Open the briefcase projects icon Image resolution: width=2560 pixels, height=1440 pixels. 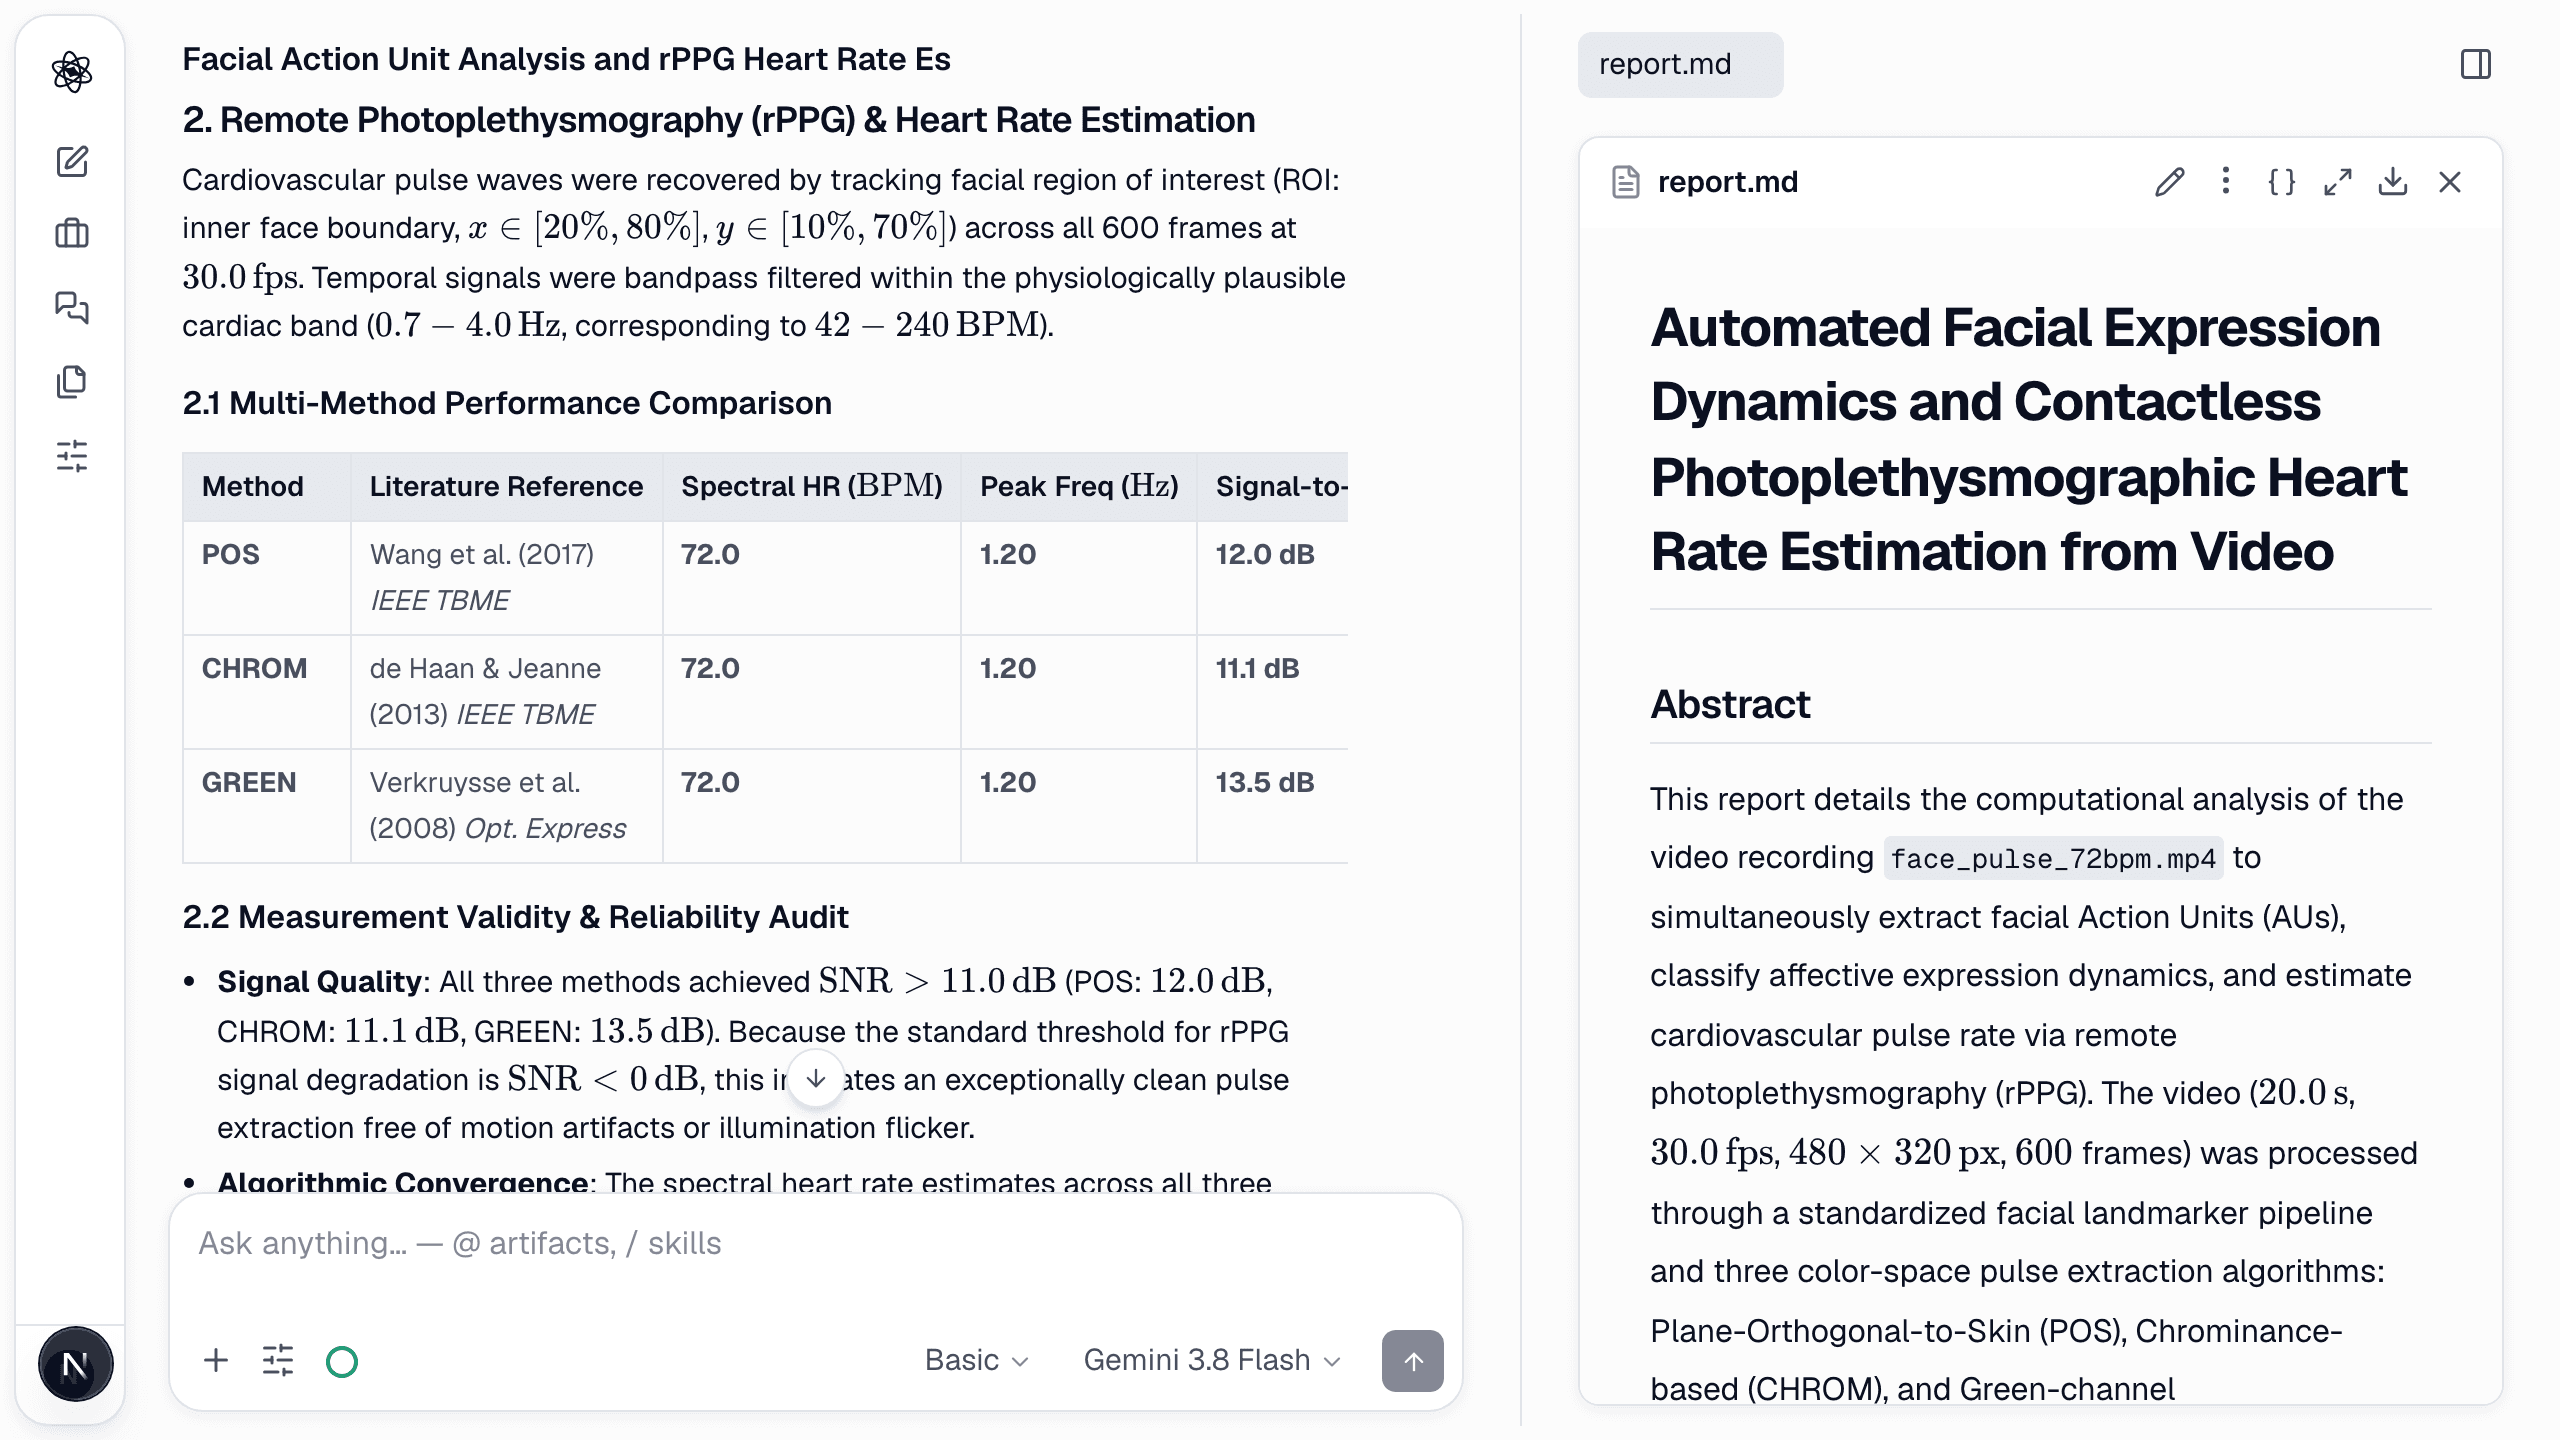click(72, 234)
